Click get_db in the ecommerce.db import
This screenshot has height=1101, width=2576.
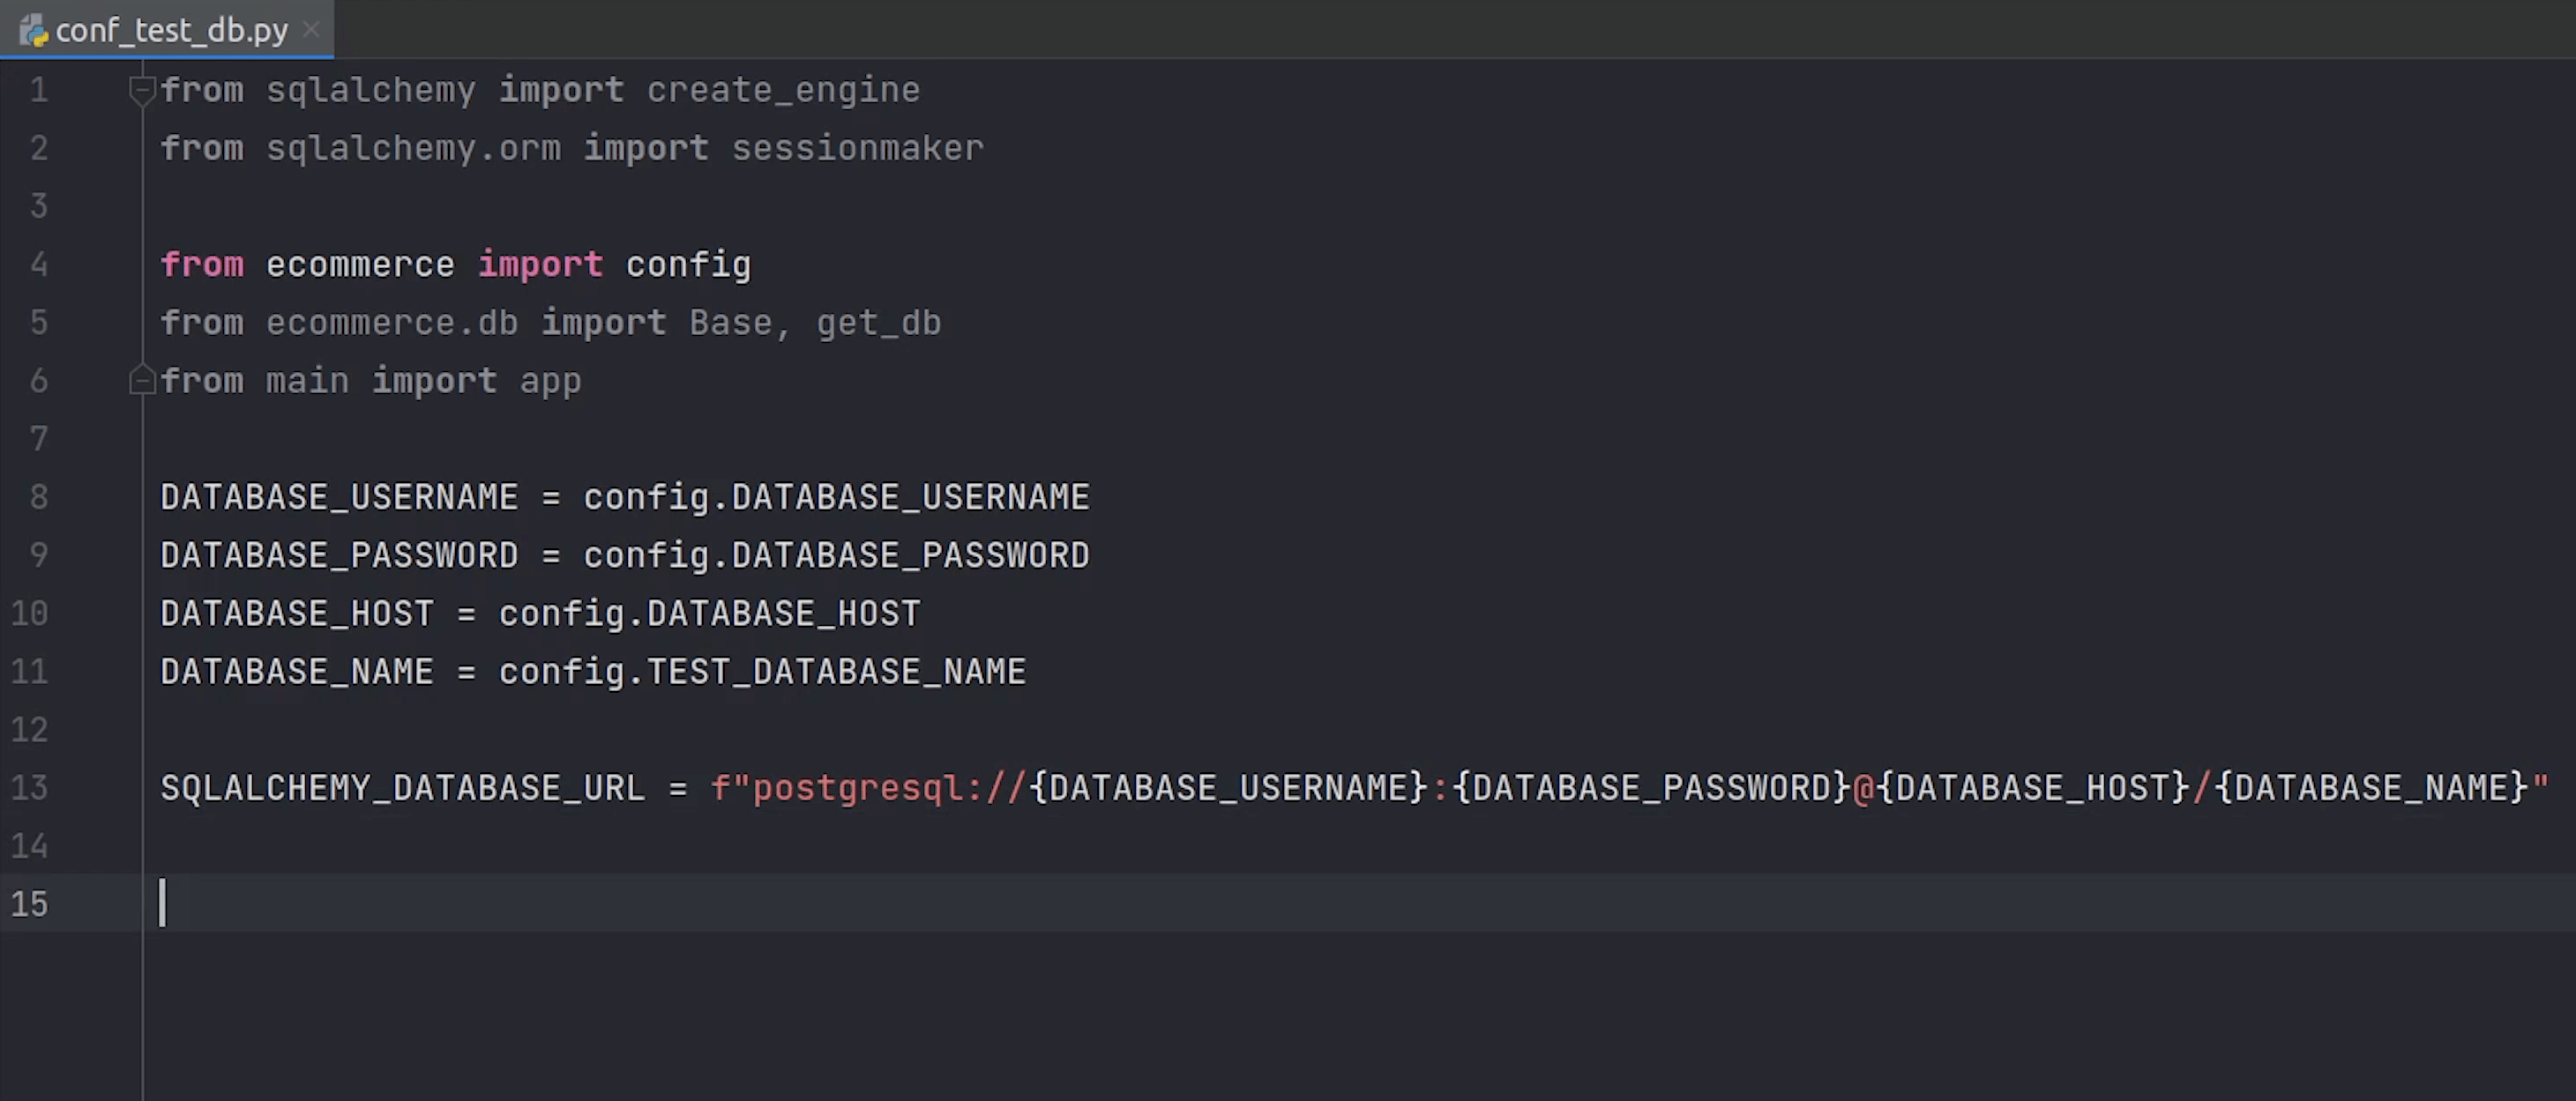point(878,323)
